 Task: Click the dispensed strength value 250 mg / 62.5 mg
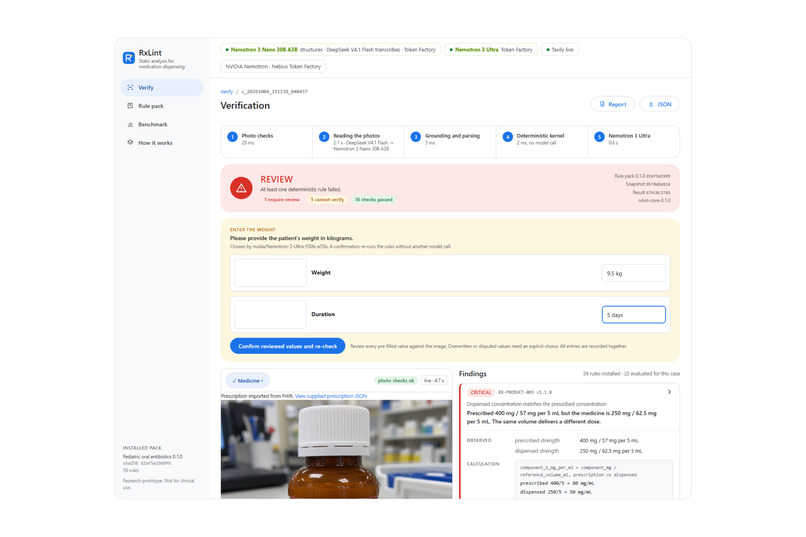(611, 451)
